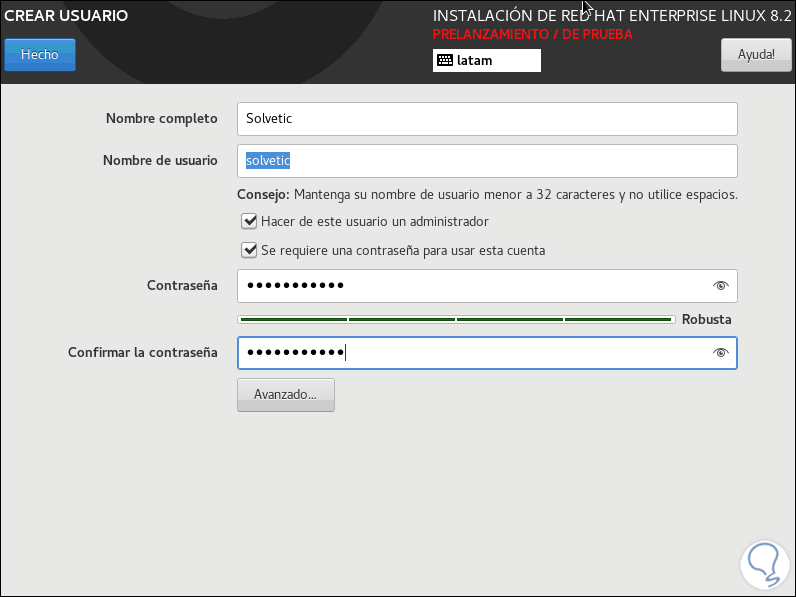Click the blue Hecho button

coord(40,55)
